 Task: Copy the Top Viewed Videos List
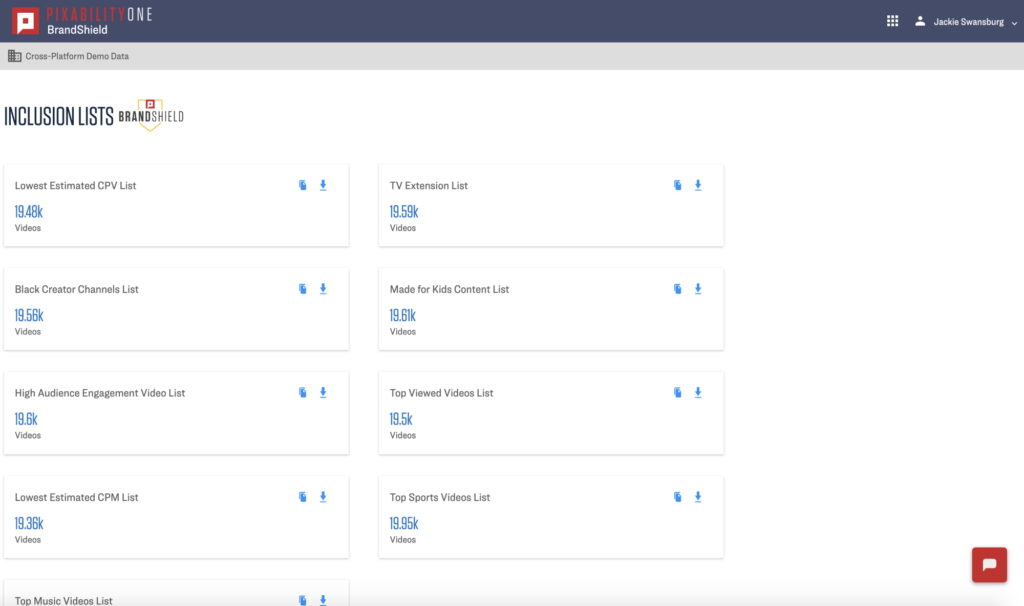point(678,393)
